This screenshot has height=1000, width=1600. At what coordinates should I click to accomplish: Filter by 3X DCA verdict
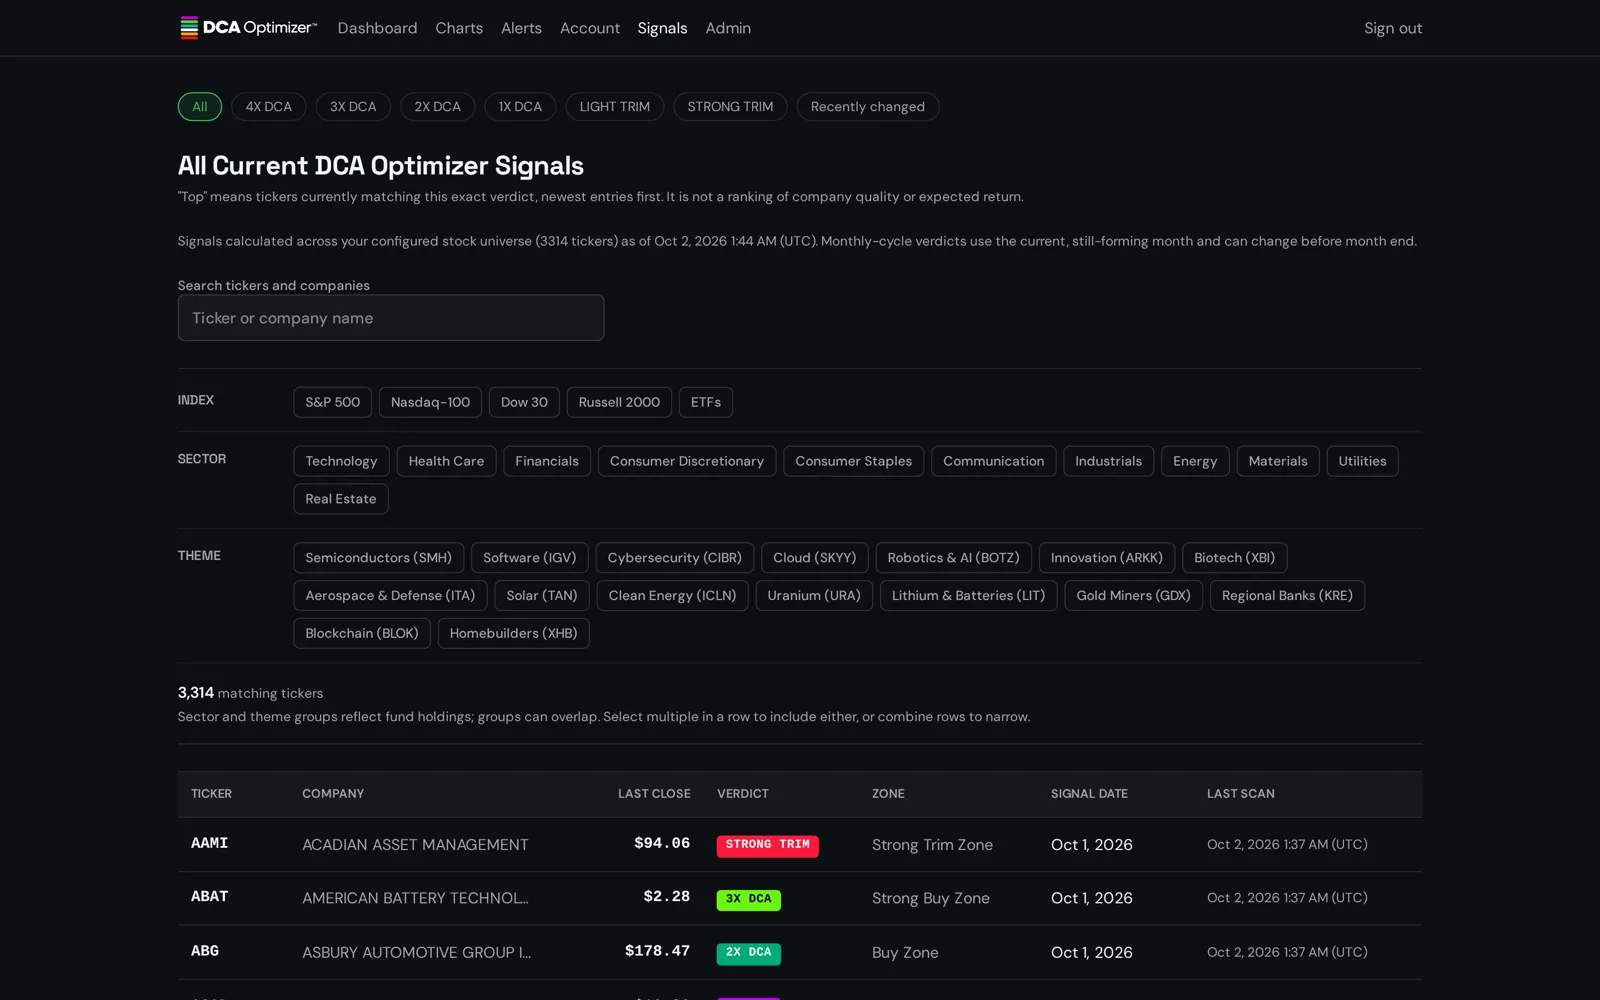click(353, 107)
